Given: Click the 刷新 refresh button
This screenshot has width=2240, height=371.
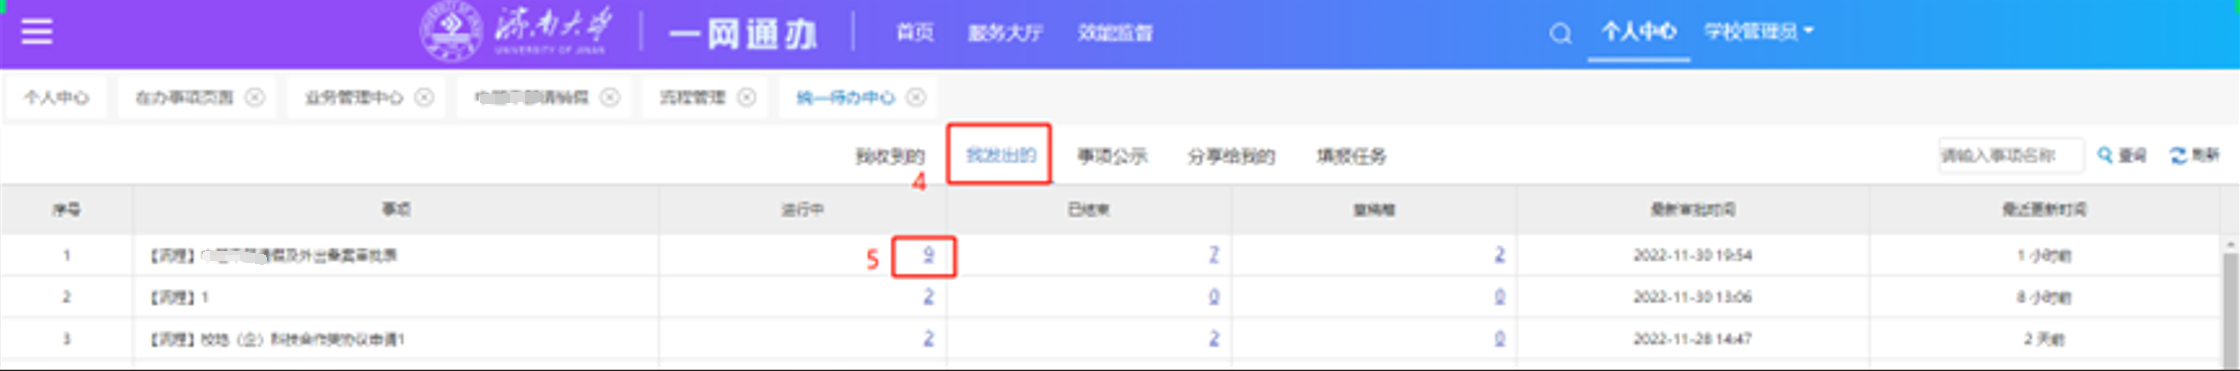Looking at the screenshot, I should [x=2194, y=155].
